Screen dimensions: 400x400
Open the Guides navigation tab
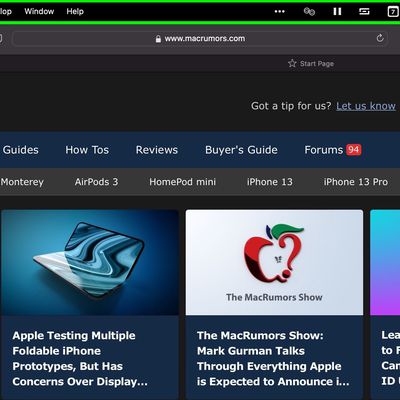(21, 150)
